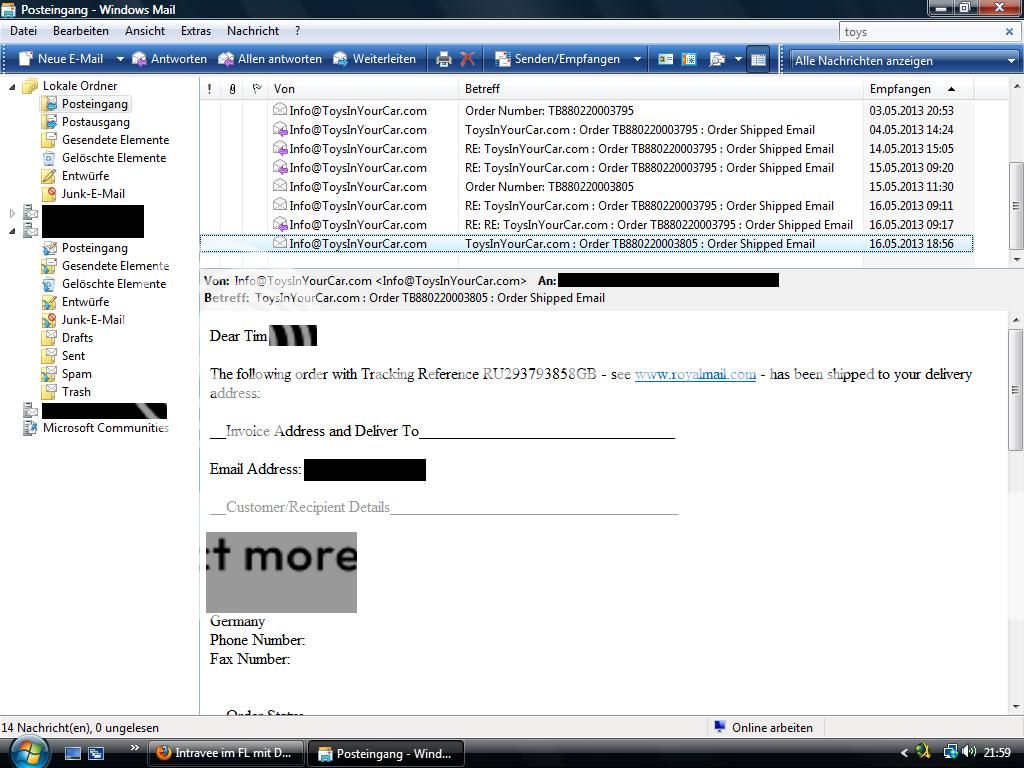1024x768 pixels.
Task: Open the Neue E-Mail dropdown arrow
Action: tap(120, 60)
